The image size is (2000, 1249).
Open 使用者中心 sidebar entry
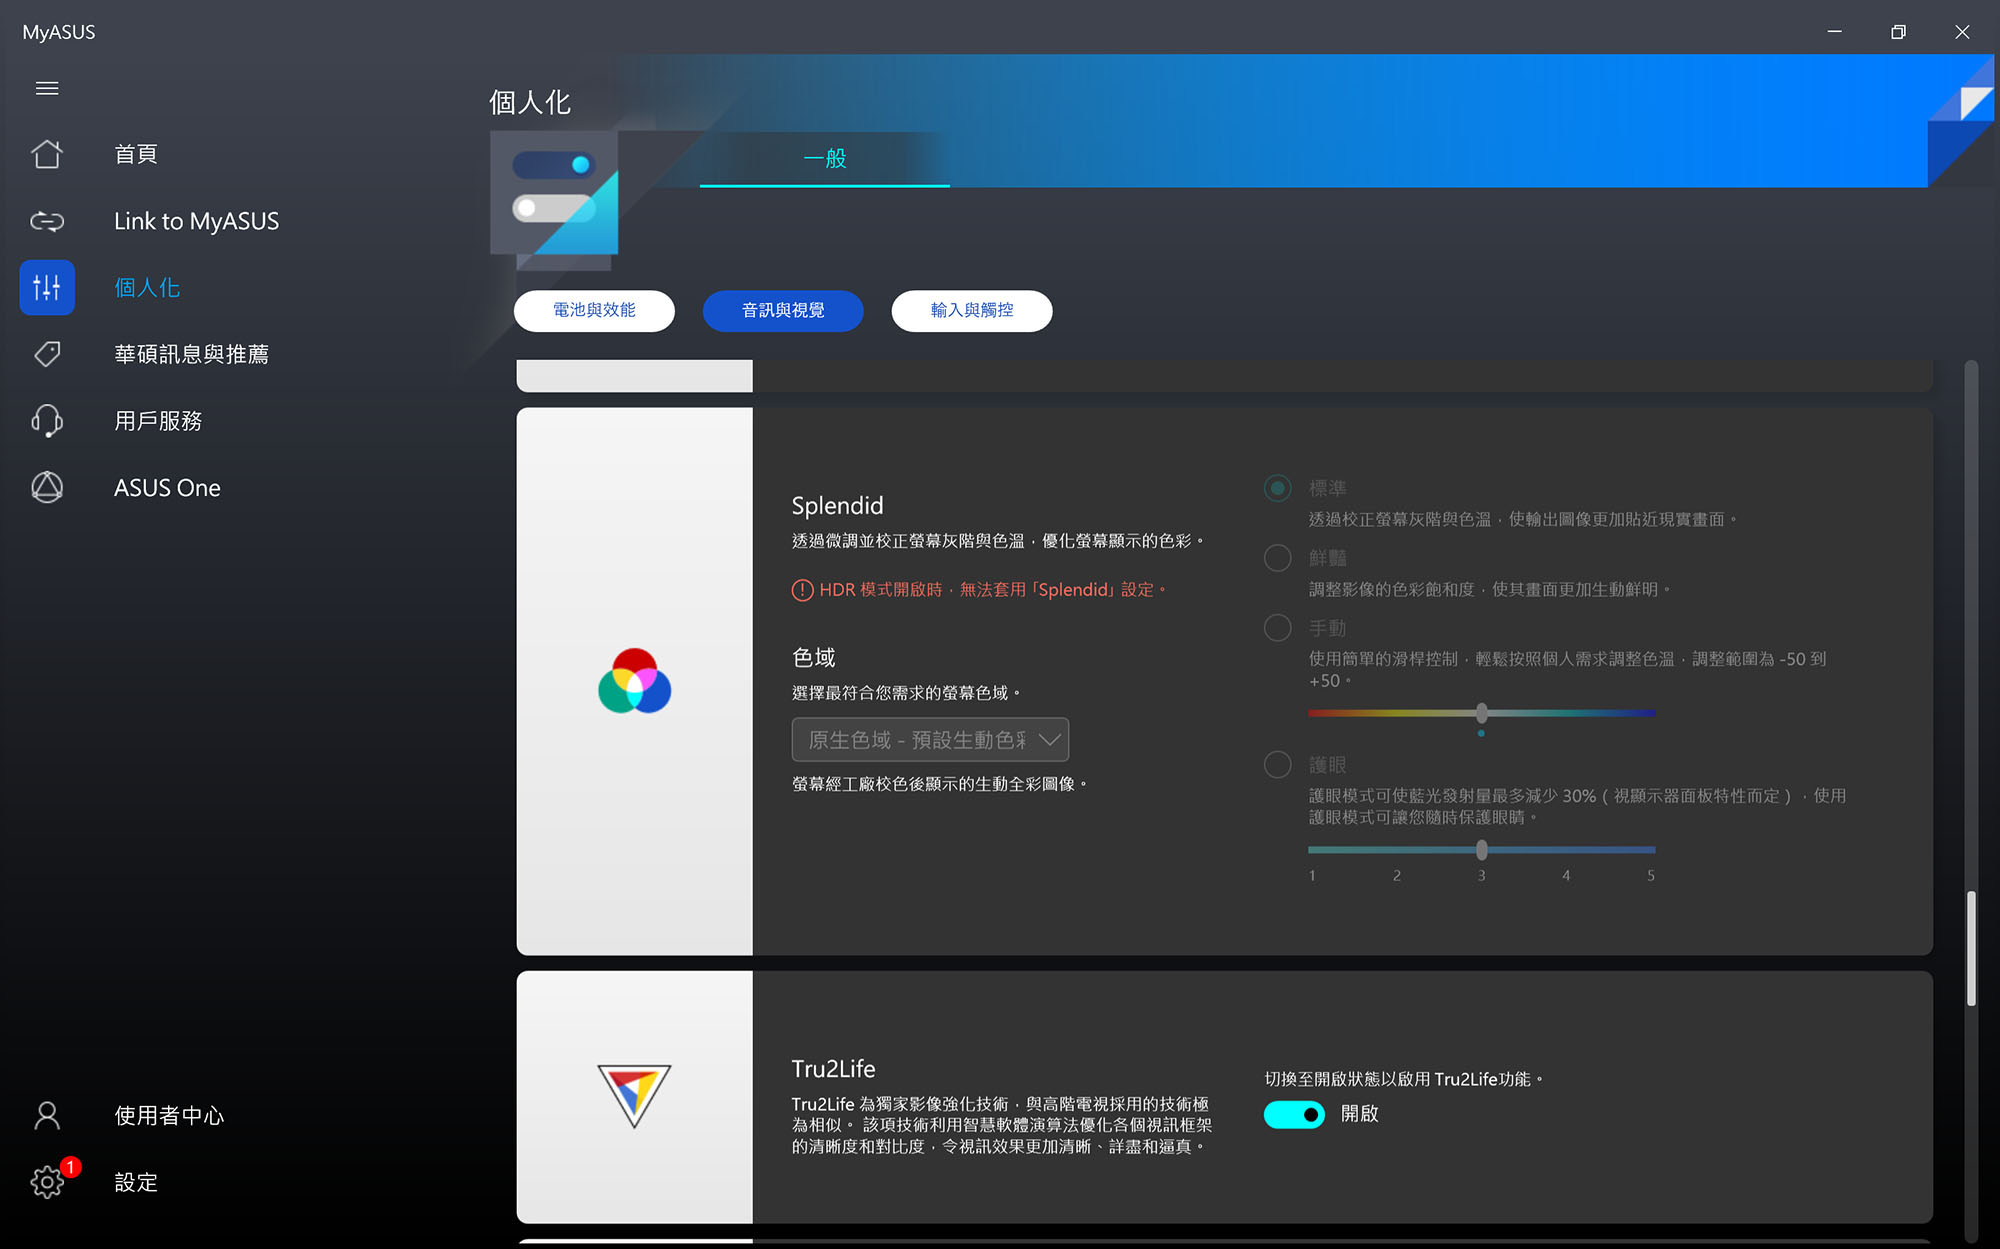(169, 1115)
